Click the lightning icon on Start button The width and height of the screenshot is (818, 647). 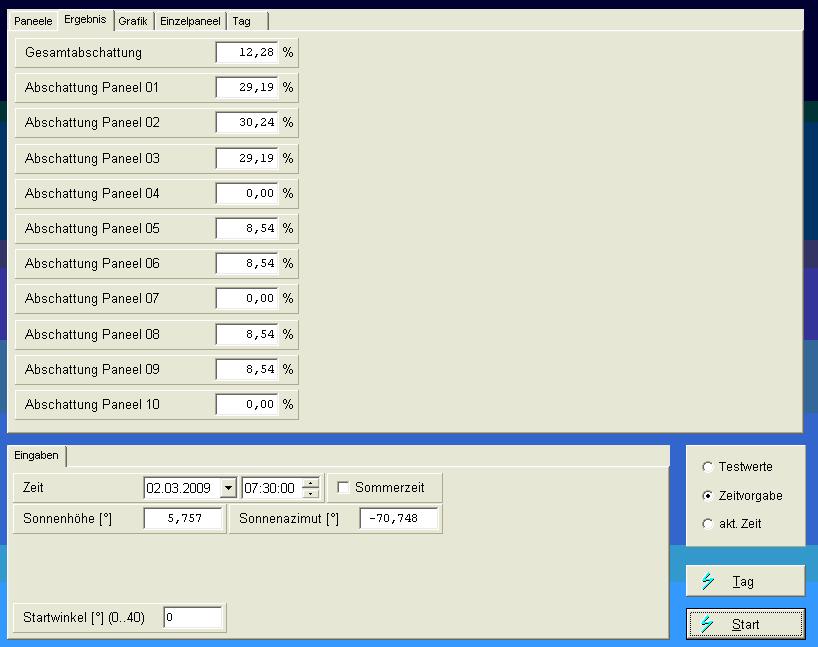(707, 624)
